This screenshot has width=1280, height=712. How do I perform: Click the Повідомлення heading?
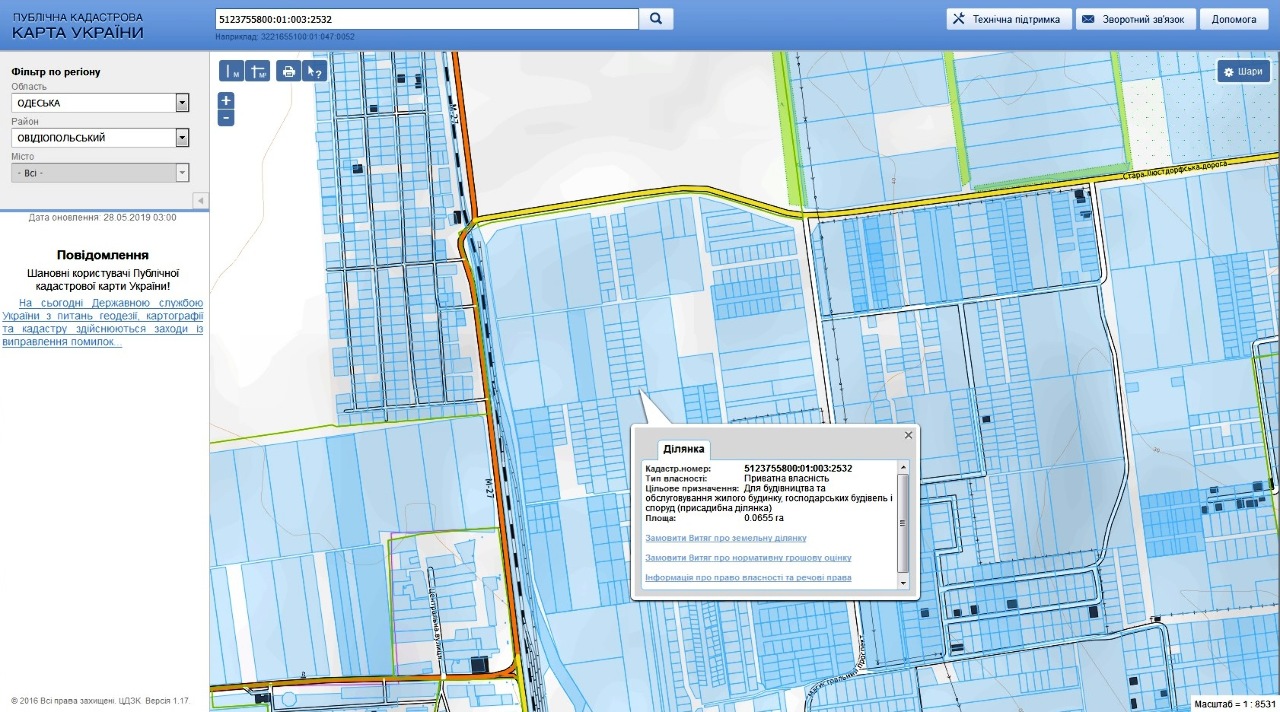103,255
